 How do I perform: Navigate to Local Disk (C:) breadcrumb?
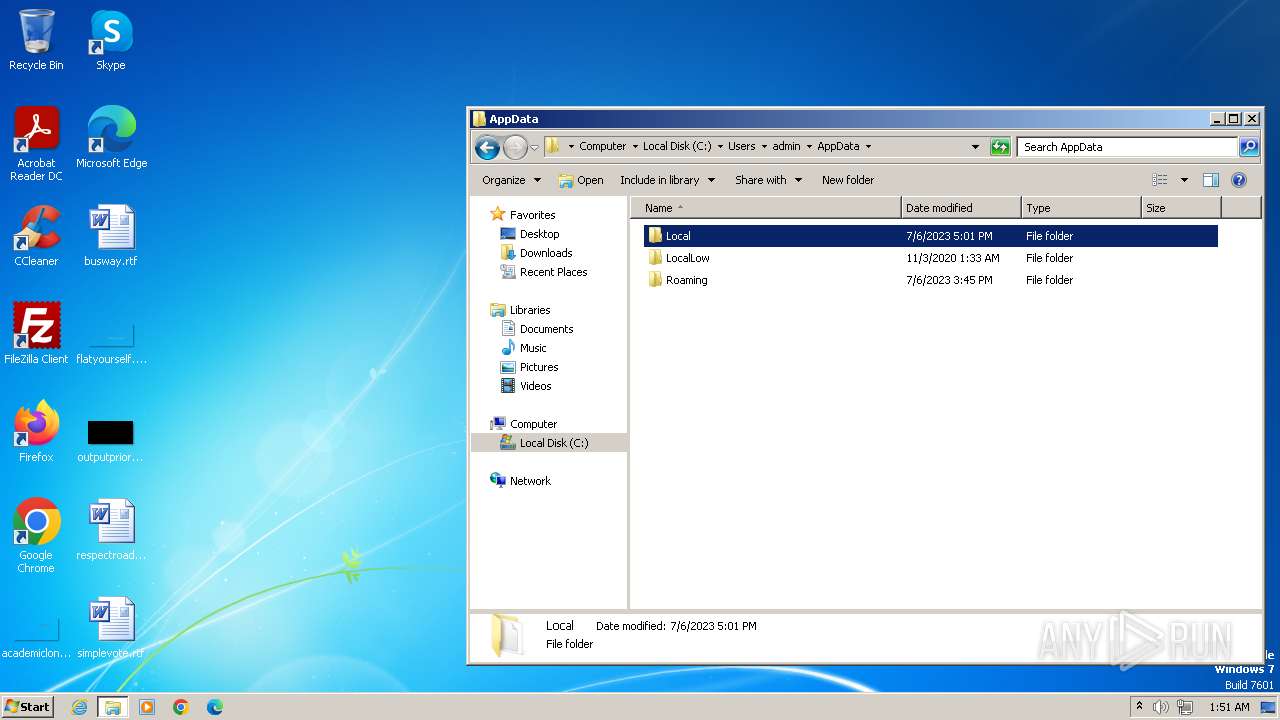click(x=677, y=146)
